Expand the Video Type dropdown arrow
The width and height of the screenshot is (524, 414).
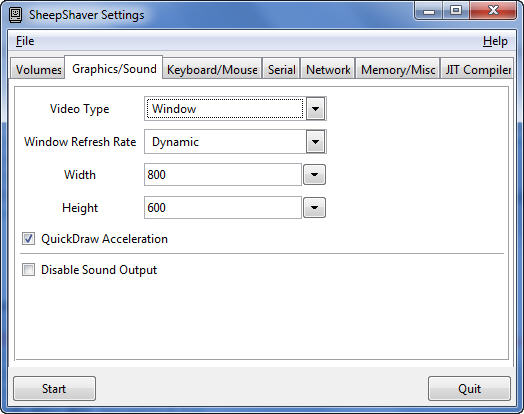[x=315, y=109]
